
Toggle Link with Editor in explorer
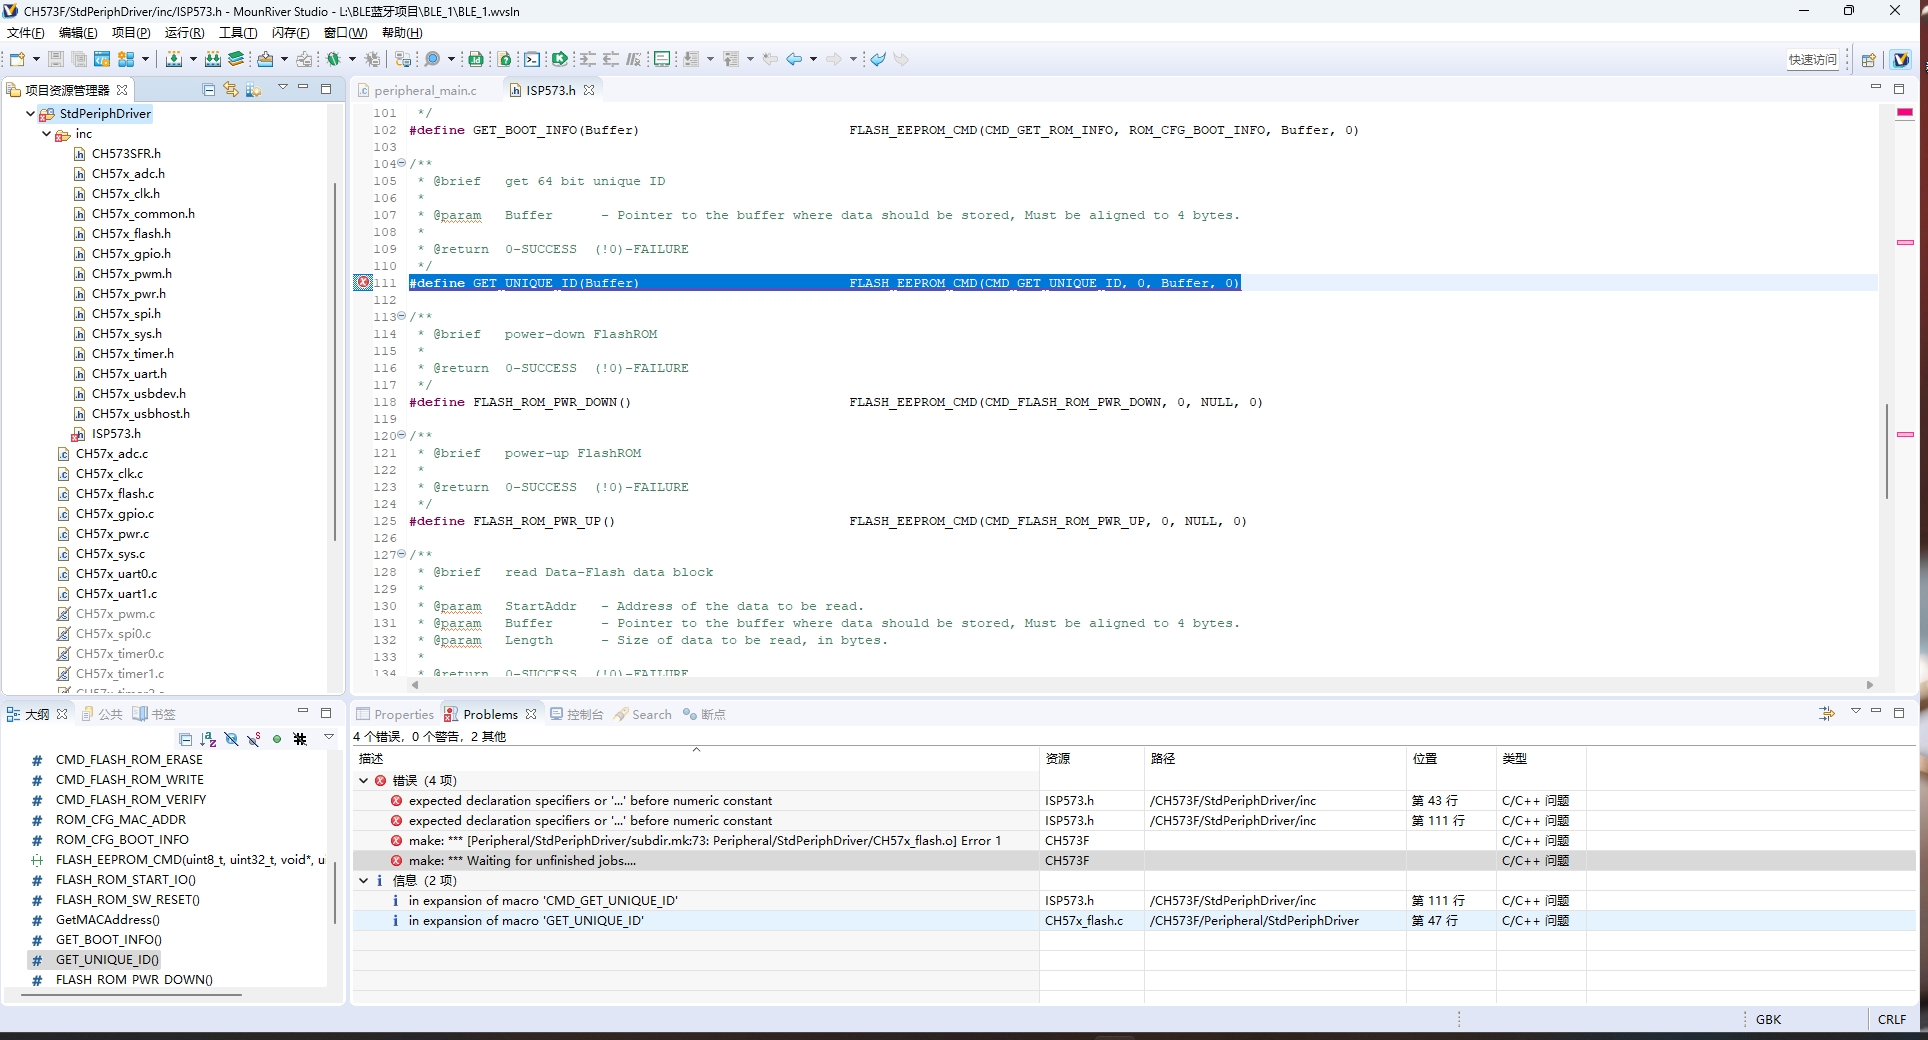click(x=231, y=90)
